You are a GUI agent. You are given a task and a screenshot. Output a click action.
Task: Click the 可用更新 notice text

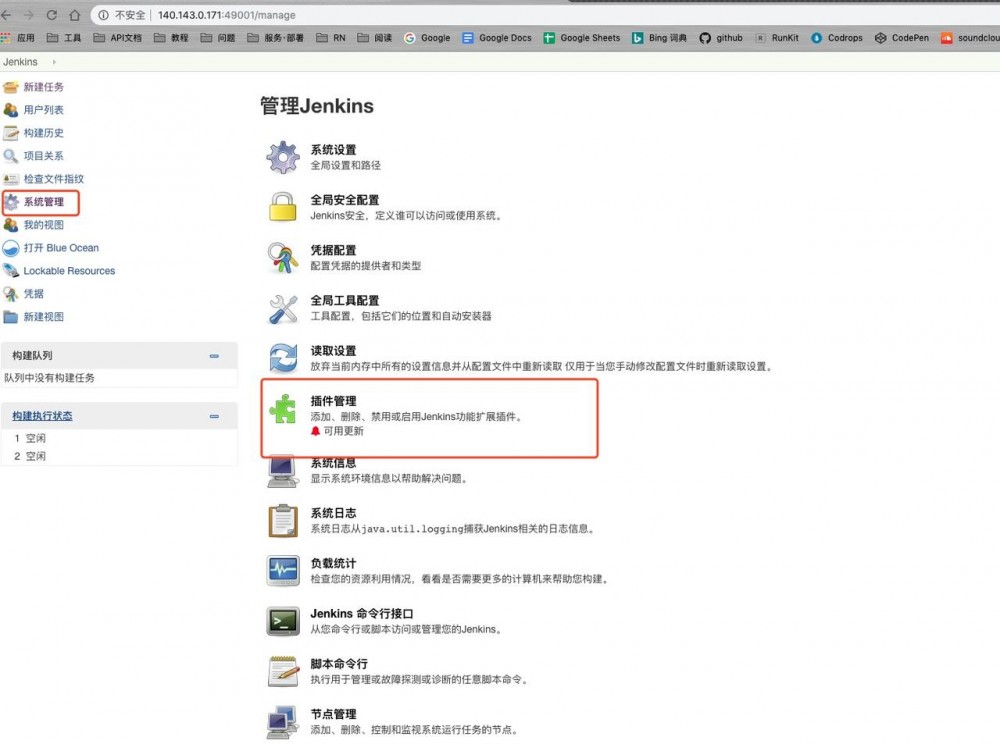[x=343, y=431]
